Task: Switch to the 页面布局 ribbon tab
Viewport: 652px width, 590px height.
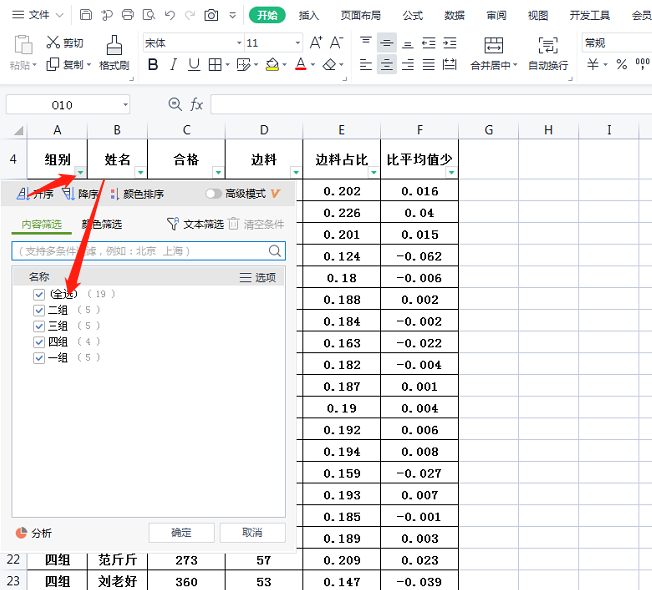Action: pyautogui.click(x=361, y=15)
